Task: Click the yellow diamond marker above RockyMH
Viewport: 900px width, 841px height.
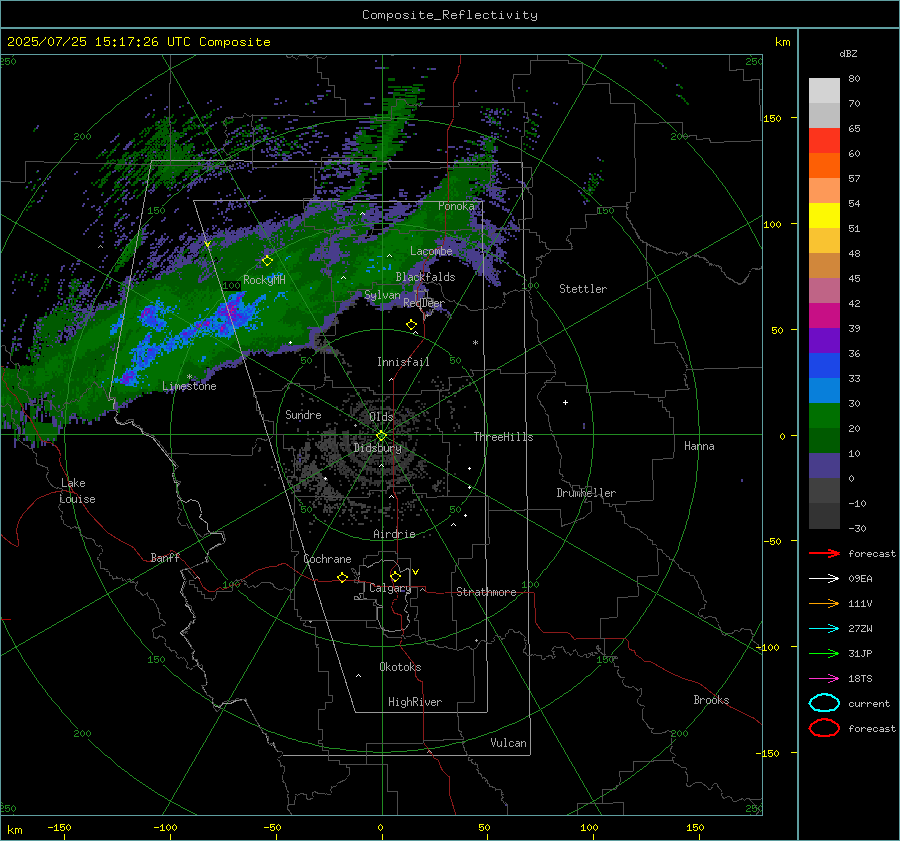Action: [x=267, y=261]
